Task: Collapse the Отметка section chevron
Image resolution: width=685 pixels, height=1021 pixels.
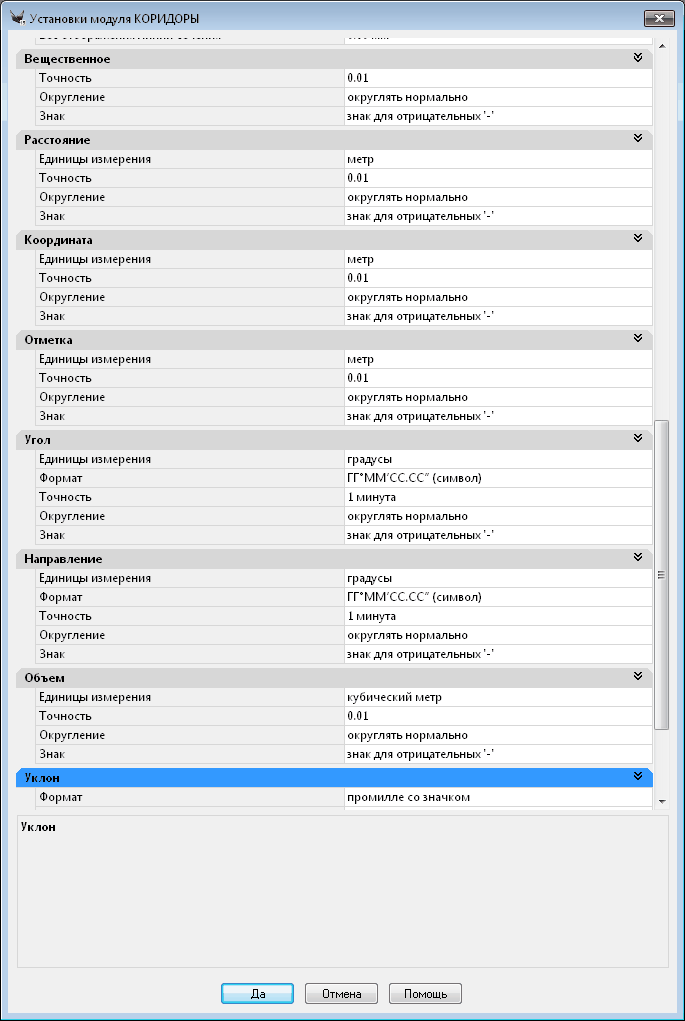Action: (637, 339)
